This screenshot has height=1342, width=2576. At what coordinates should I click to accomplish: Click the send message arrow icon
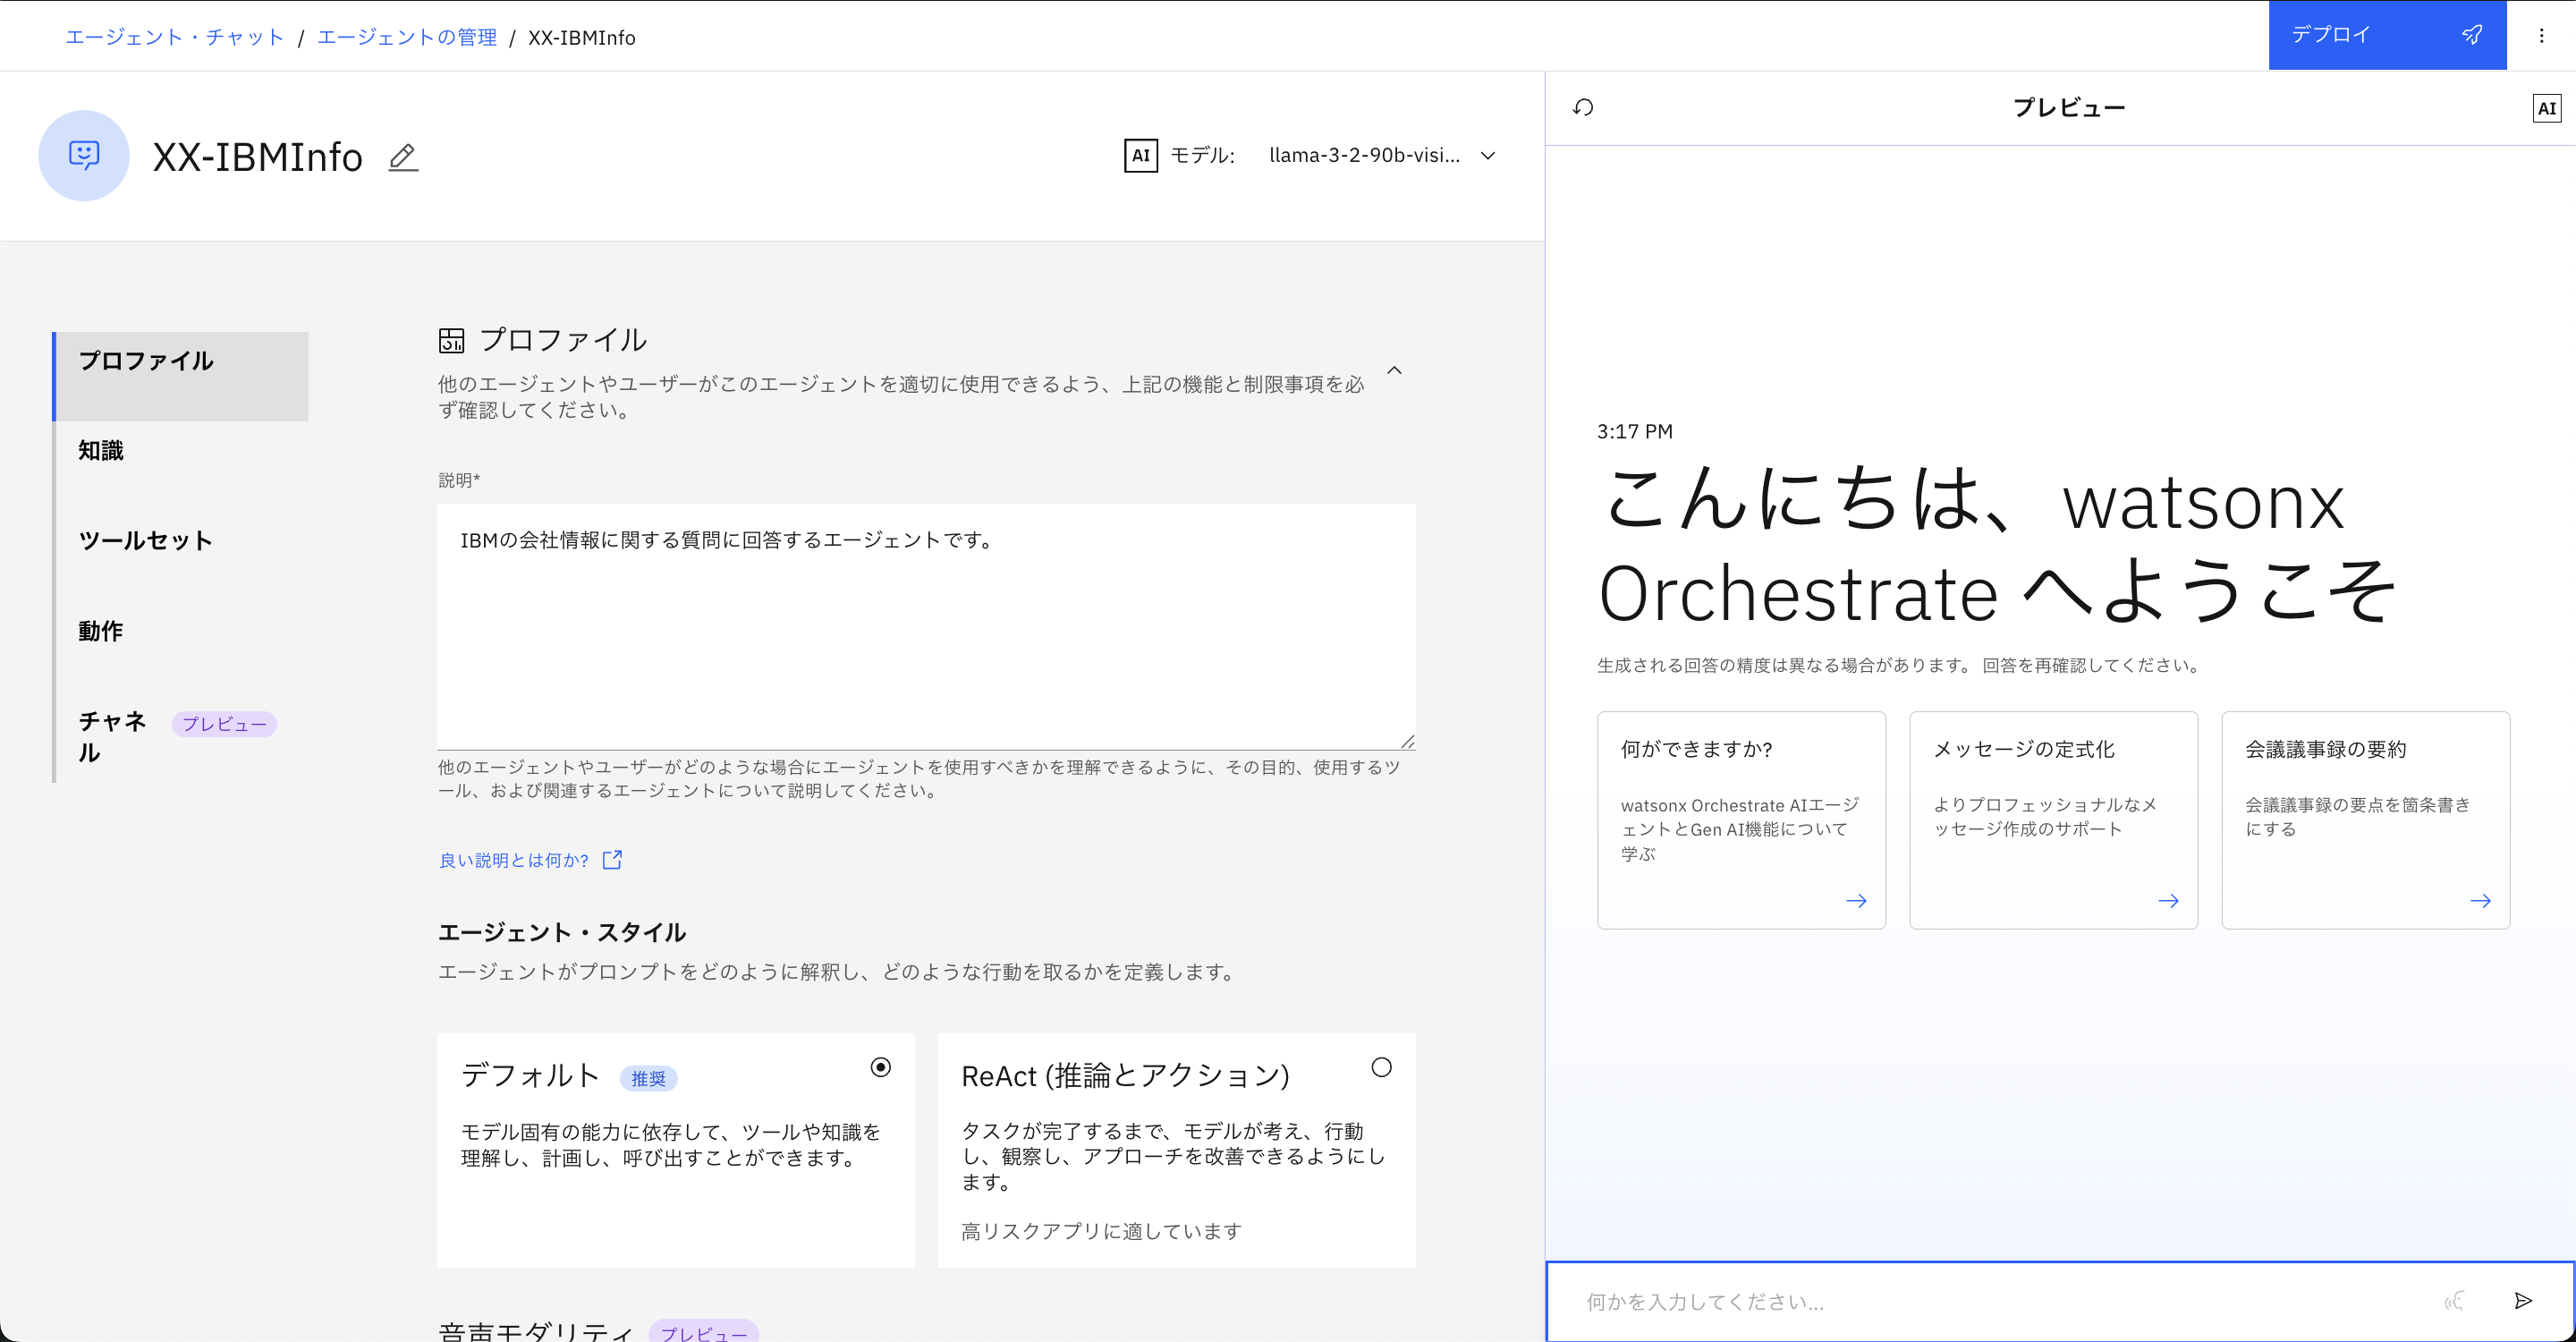pyautogui.click(x=2522, y=1300)
